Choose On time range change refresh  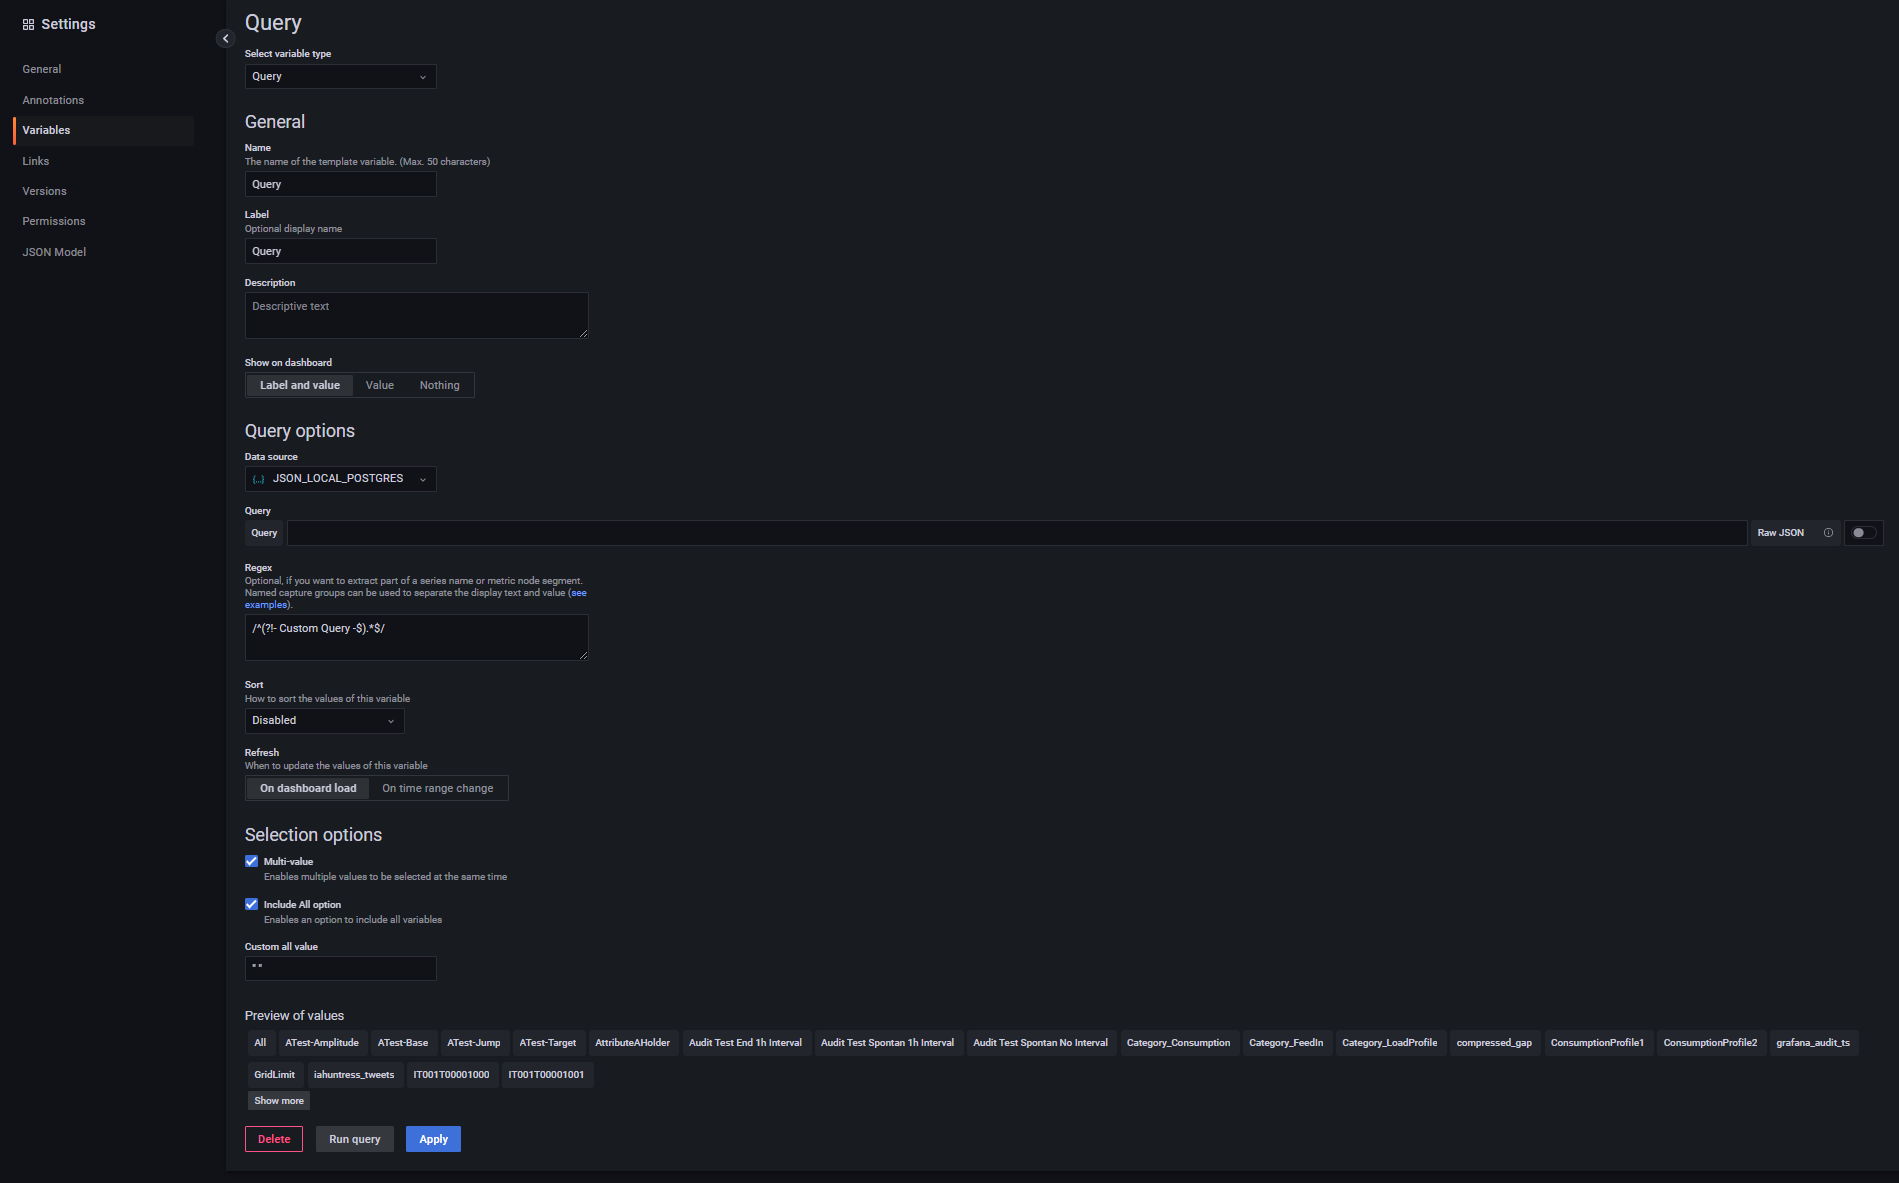click(437, 788)
